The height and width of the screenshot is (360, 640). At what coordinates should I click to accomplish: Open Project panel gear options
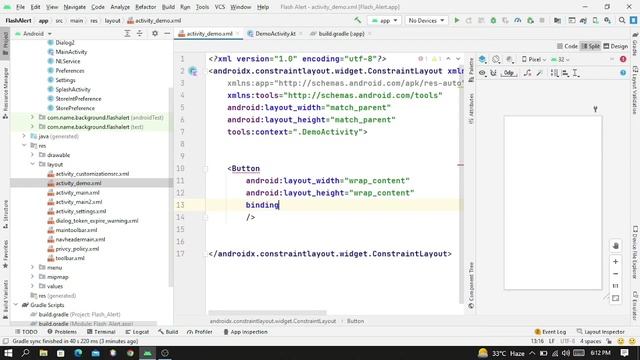click(155, 33)
